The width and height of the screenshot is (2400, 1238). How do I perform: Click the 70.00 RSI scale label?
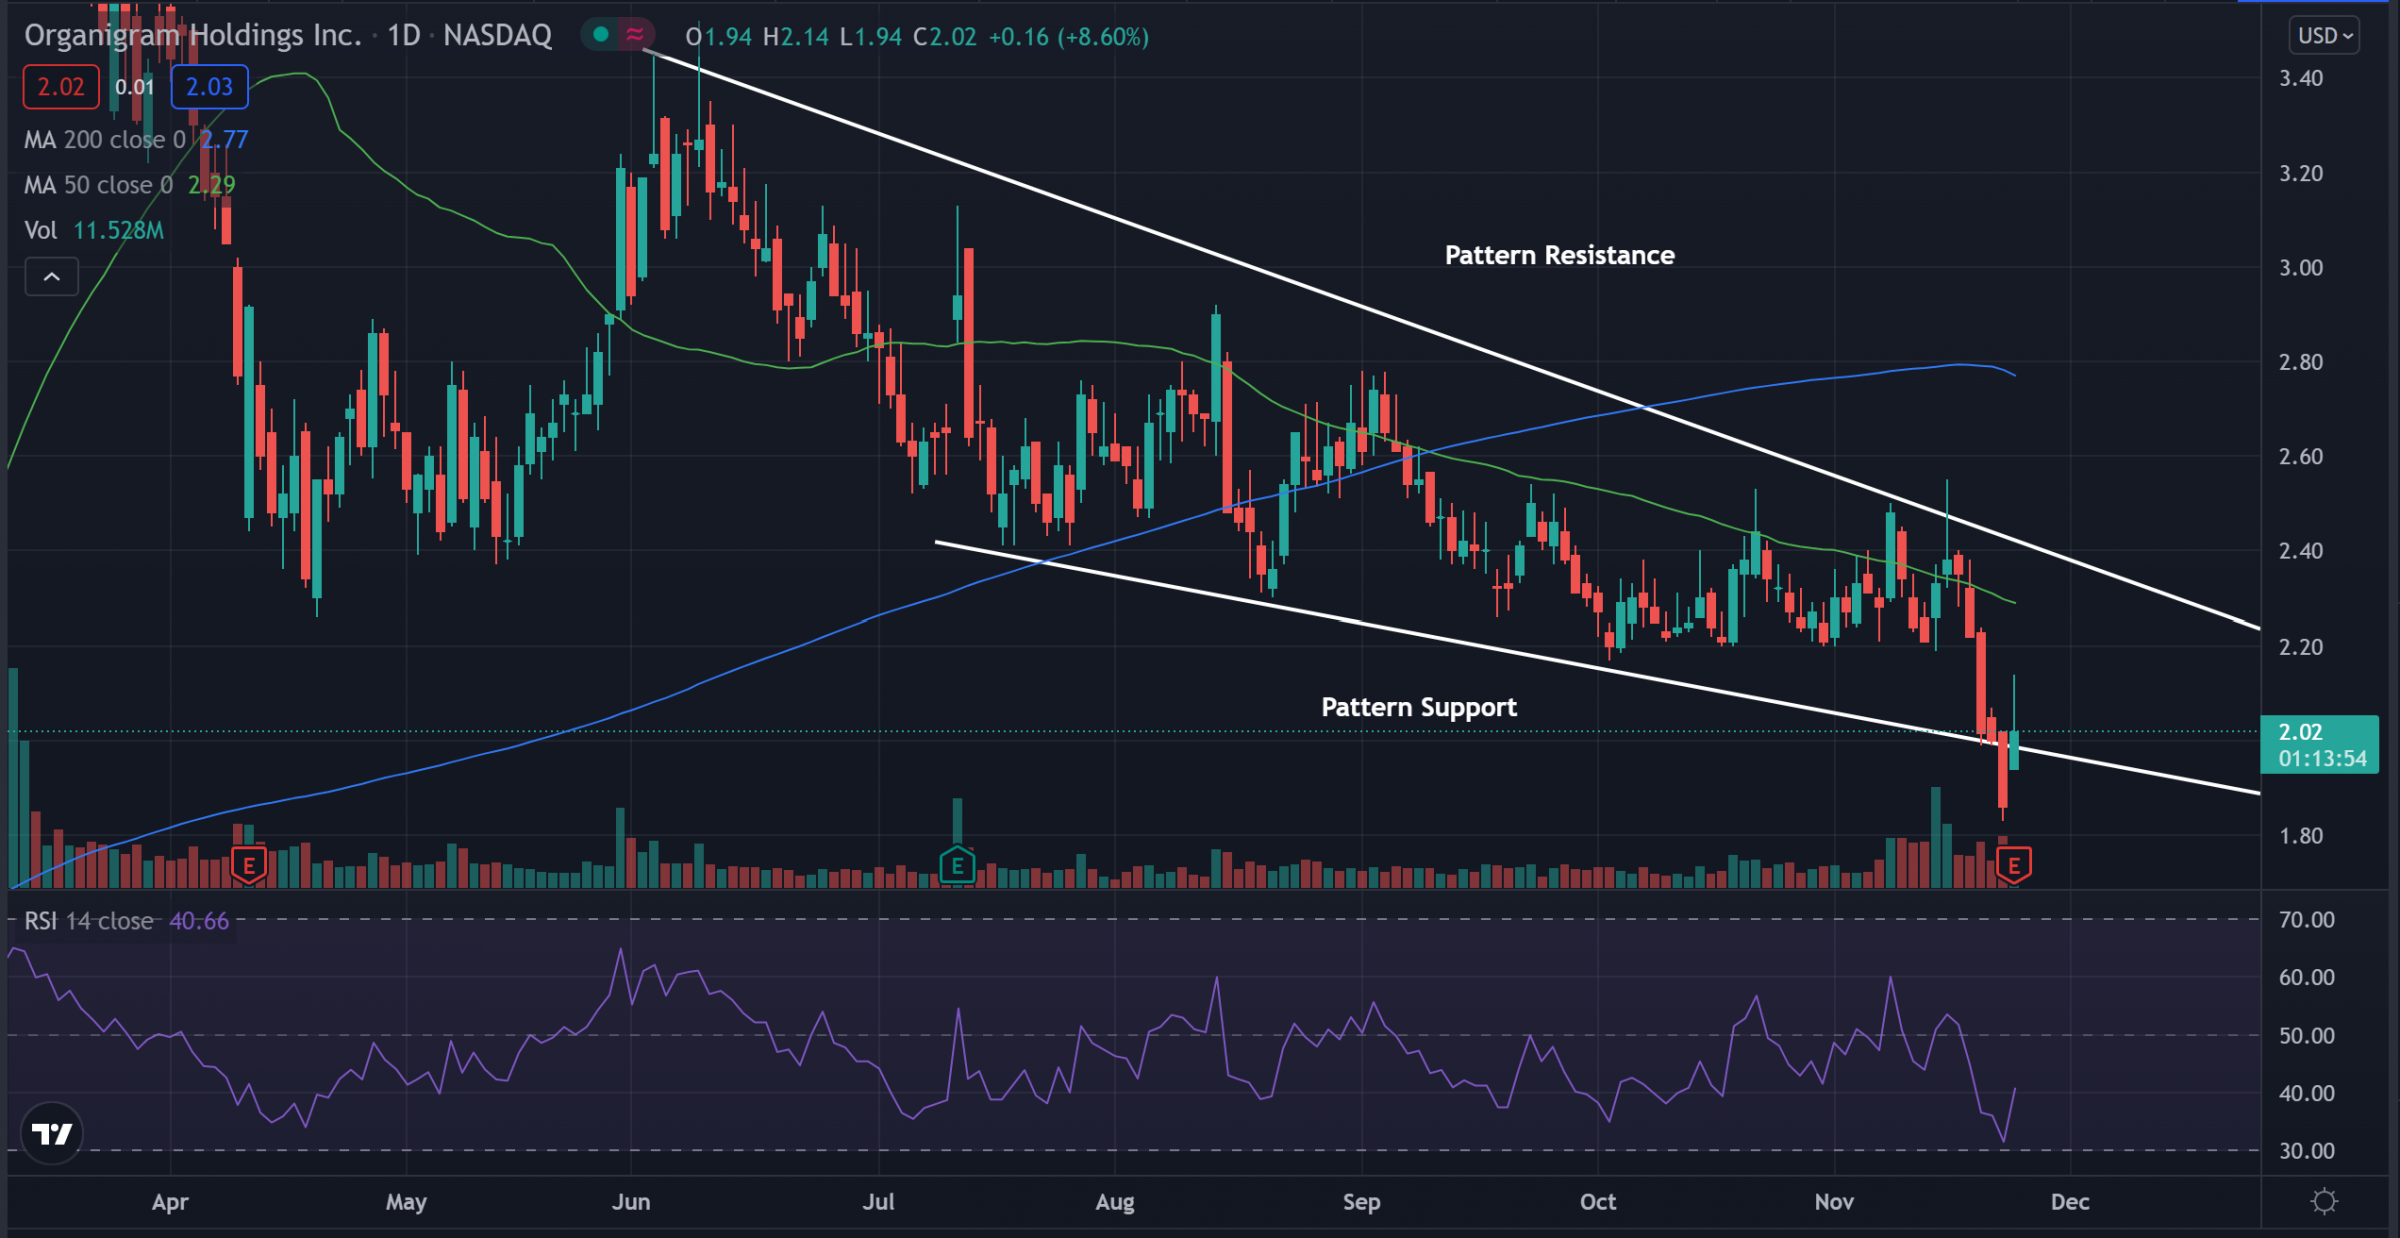click(2306, 920)
